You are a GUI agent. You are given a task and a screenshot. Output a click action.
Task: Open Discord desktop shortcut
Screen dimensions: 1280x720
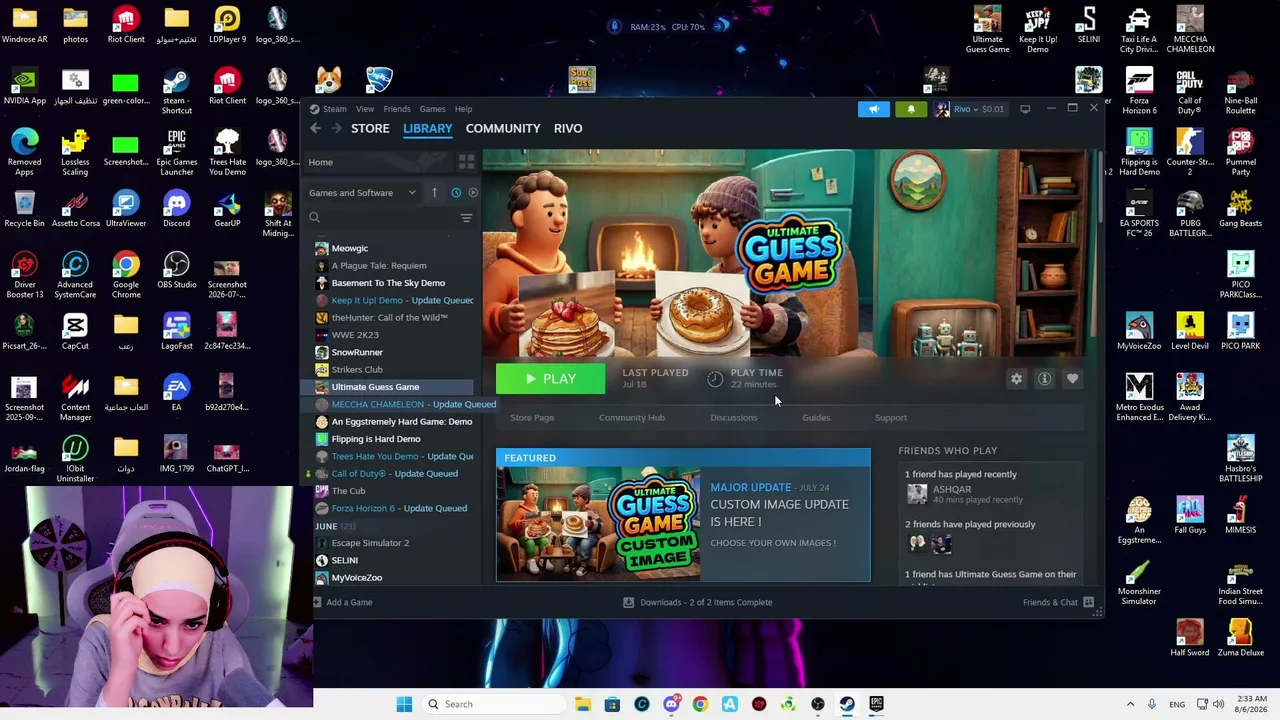[176, 209]
